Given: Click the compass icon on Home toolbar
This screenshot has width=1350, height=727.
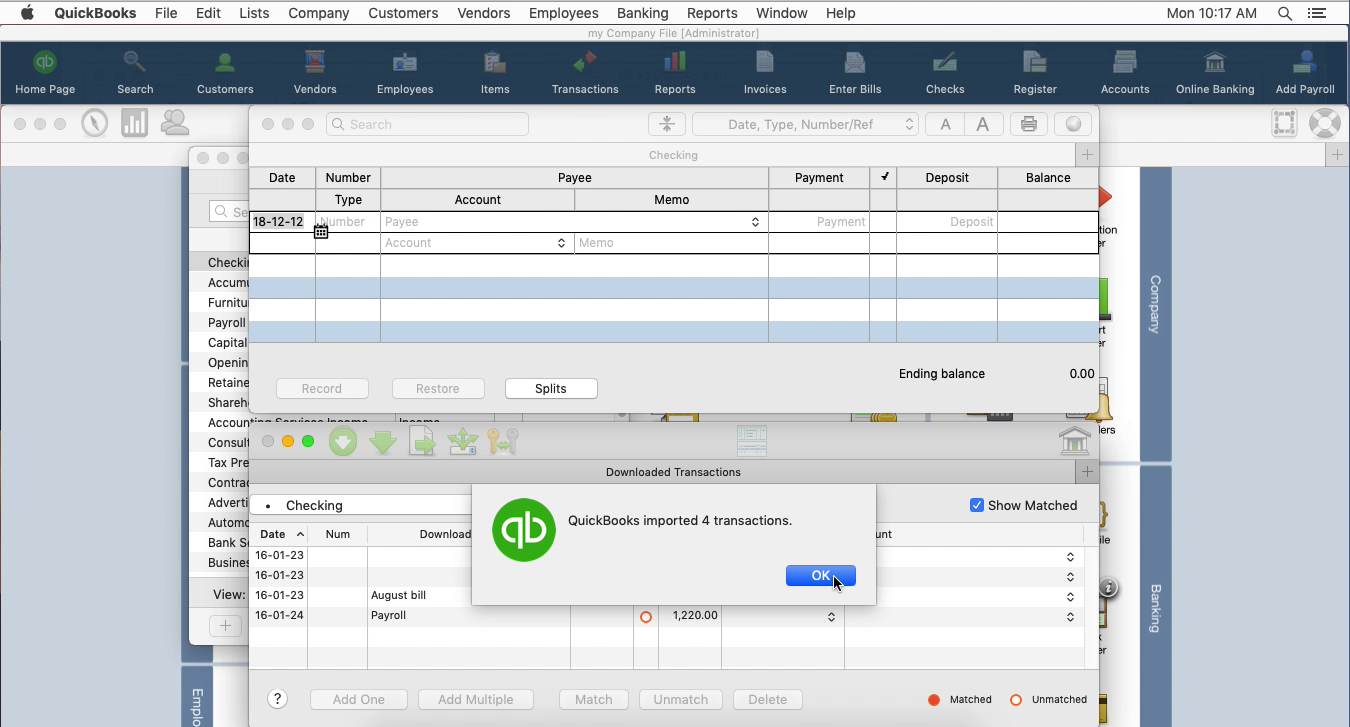Looking at the screenshot, I should pos(95,123).
